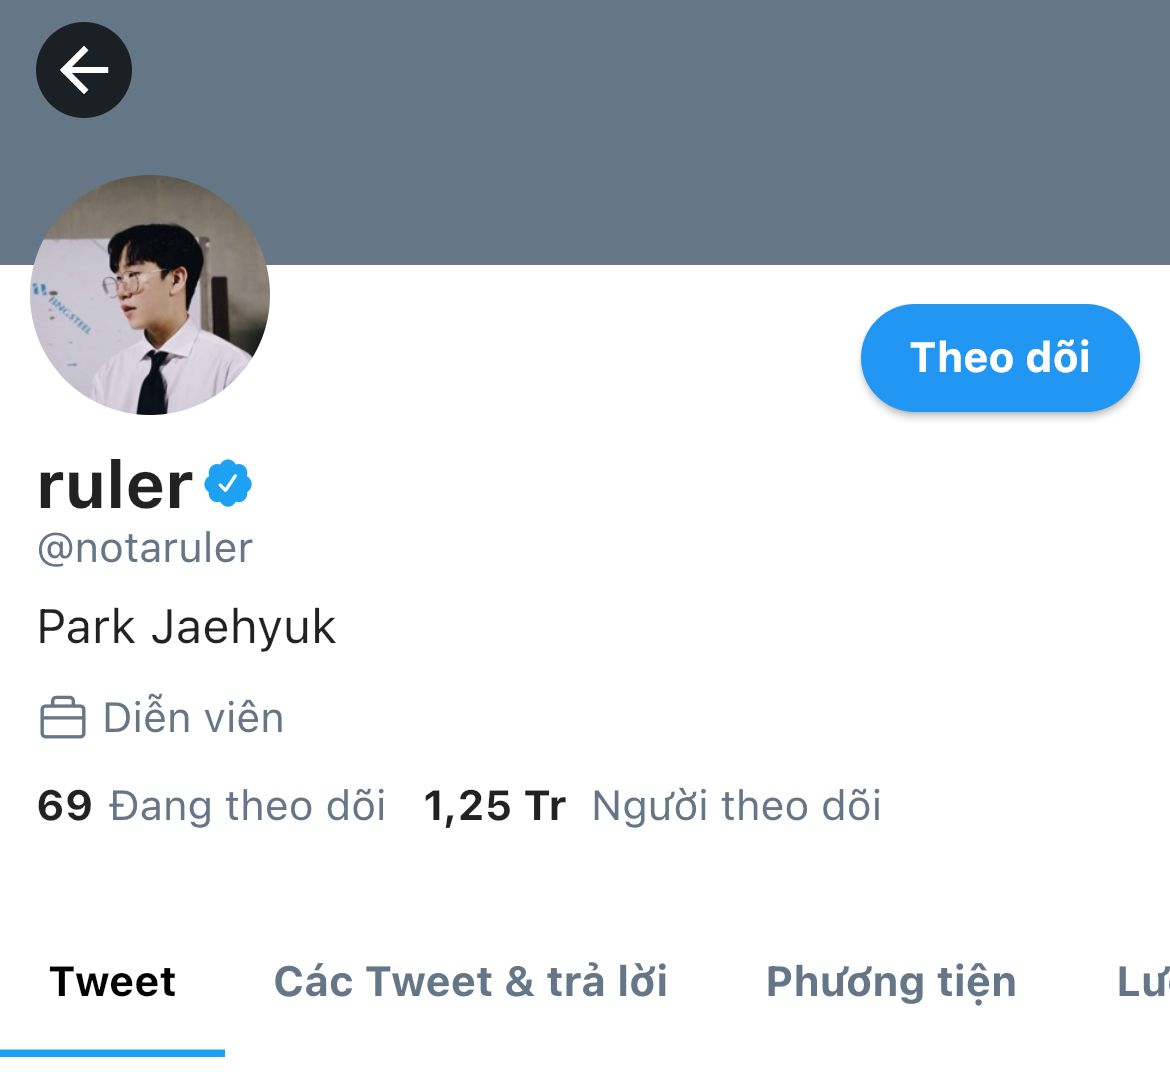Screen dimensions: 1170x1084
Task: Click the @notaruler handle
Action: click(x=146, y=548)
